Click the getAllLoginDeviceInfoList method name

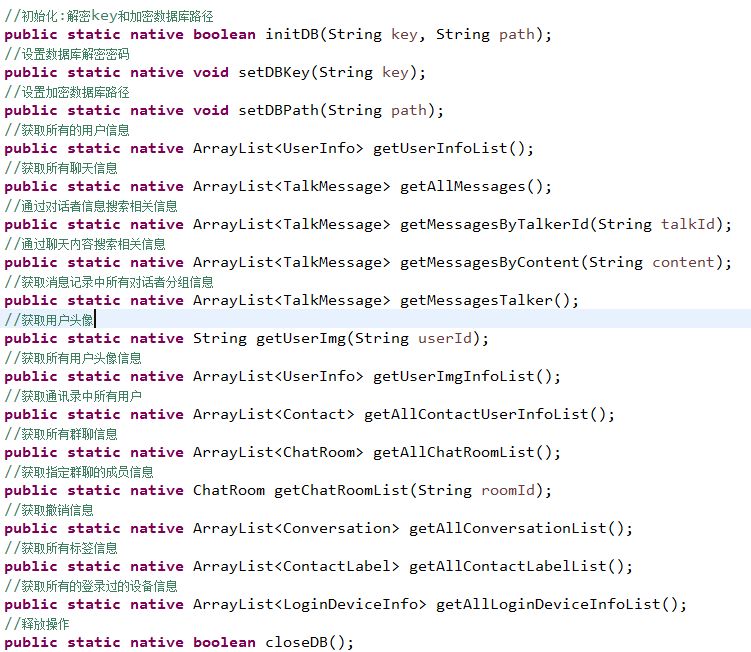tap(548, 605)
